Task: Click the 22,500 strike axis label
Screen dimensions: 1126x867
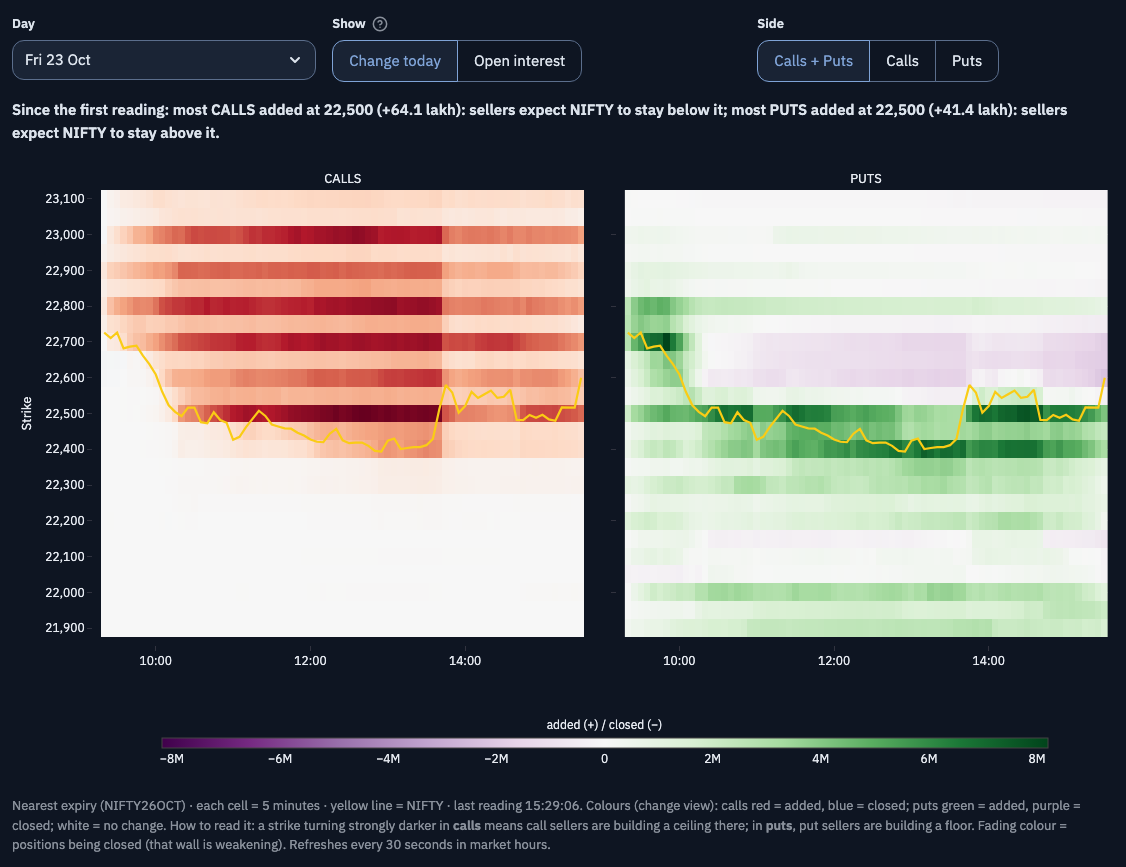Action: pos(65,413)
